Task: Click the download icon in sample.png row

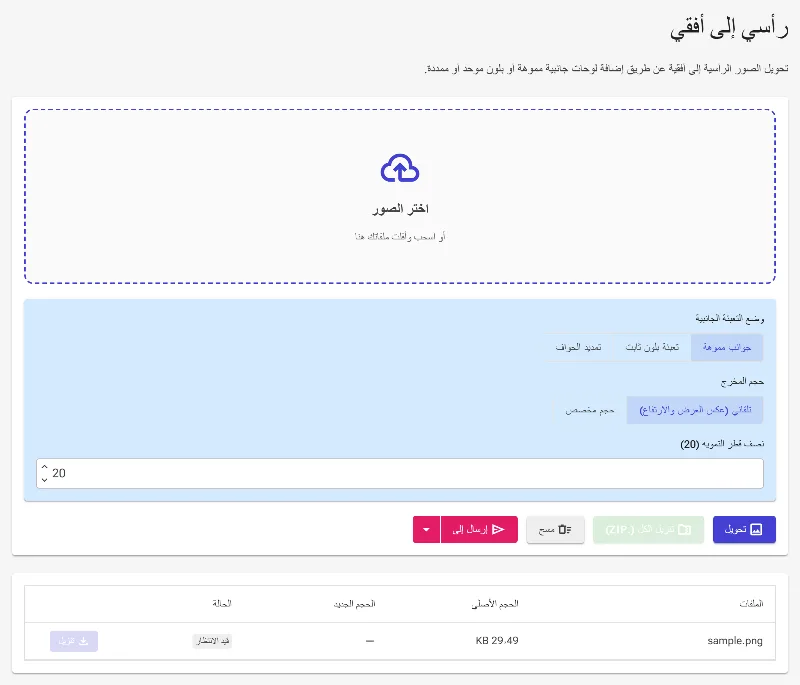Action: point(84,641)
